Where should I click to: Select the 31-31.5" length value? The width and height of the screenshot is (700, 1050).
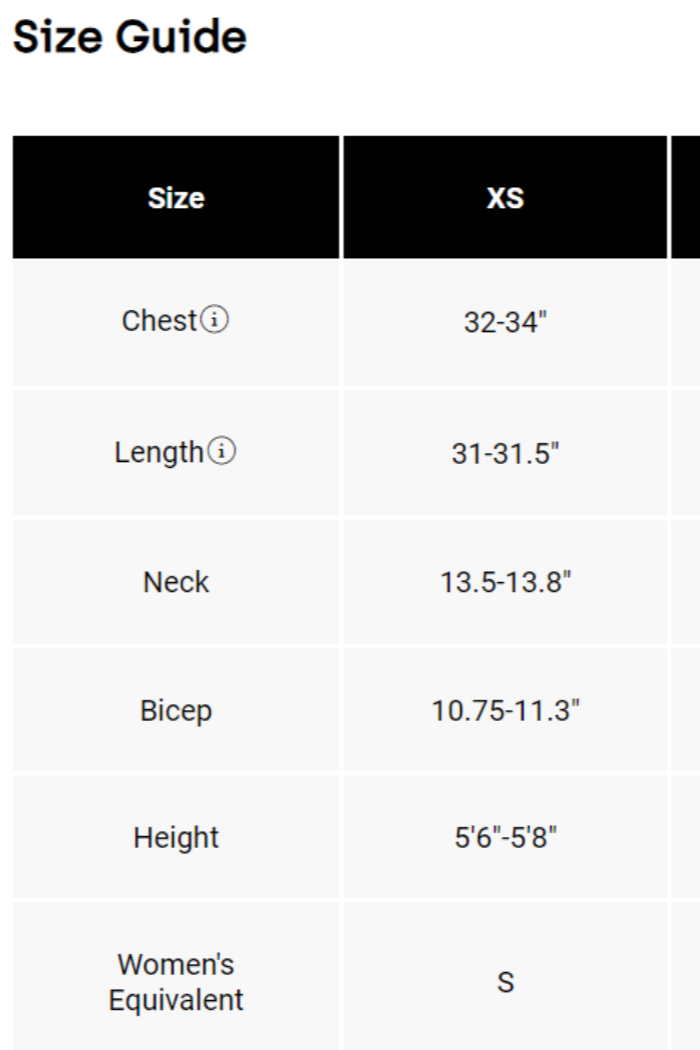coord(505,454)
